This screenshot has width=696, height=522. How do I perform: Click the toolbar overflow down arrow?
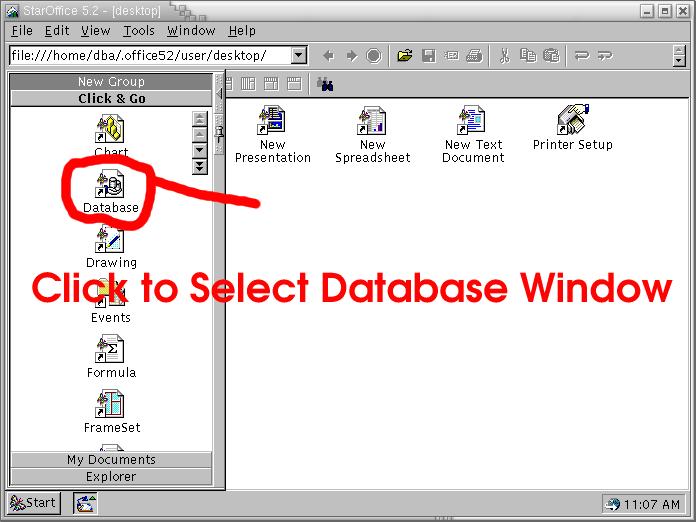679,61
